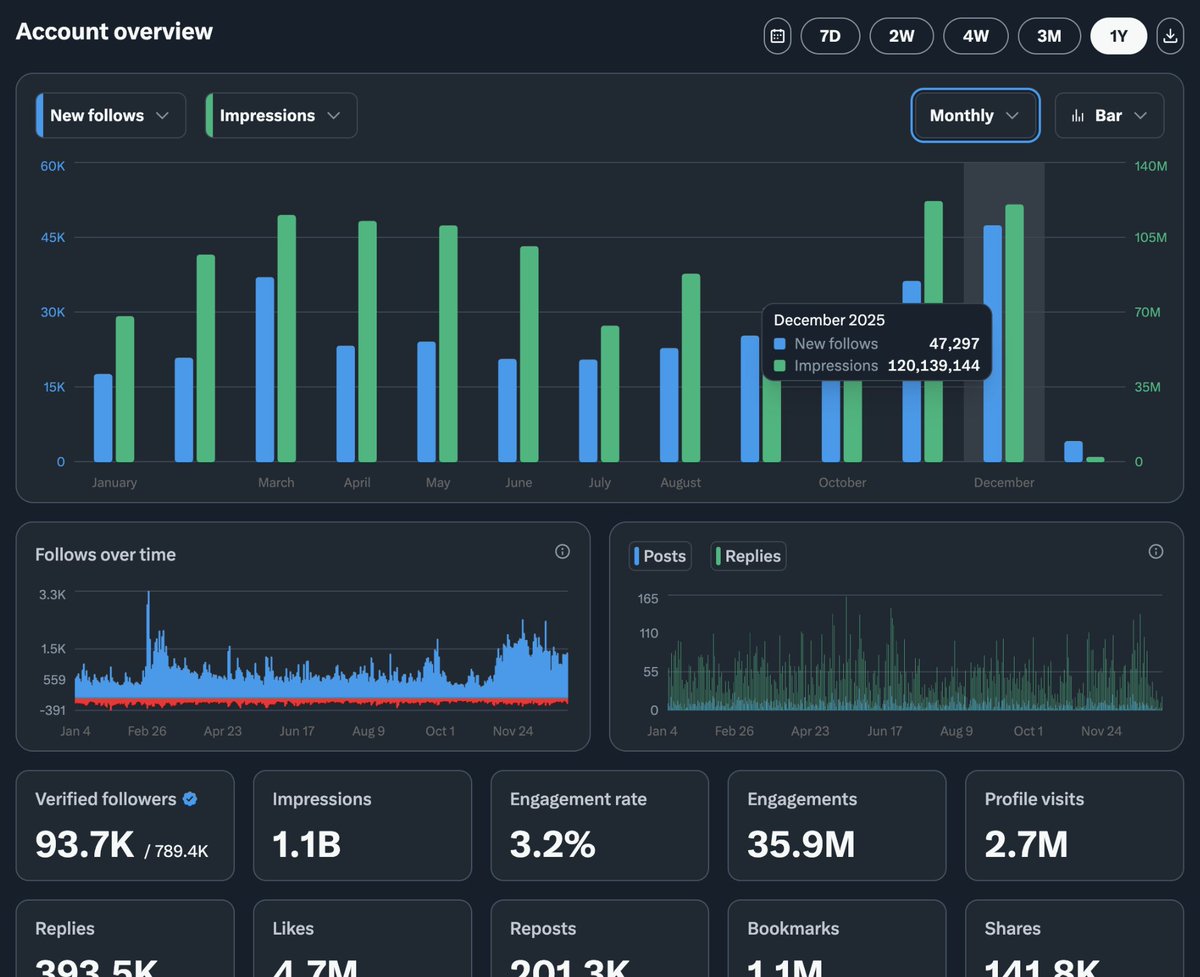Open the New follows metric dropdown
The width and height of the screenshot is (1200, 977).
tap(110, 116)
